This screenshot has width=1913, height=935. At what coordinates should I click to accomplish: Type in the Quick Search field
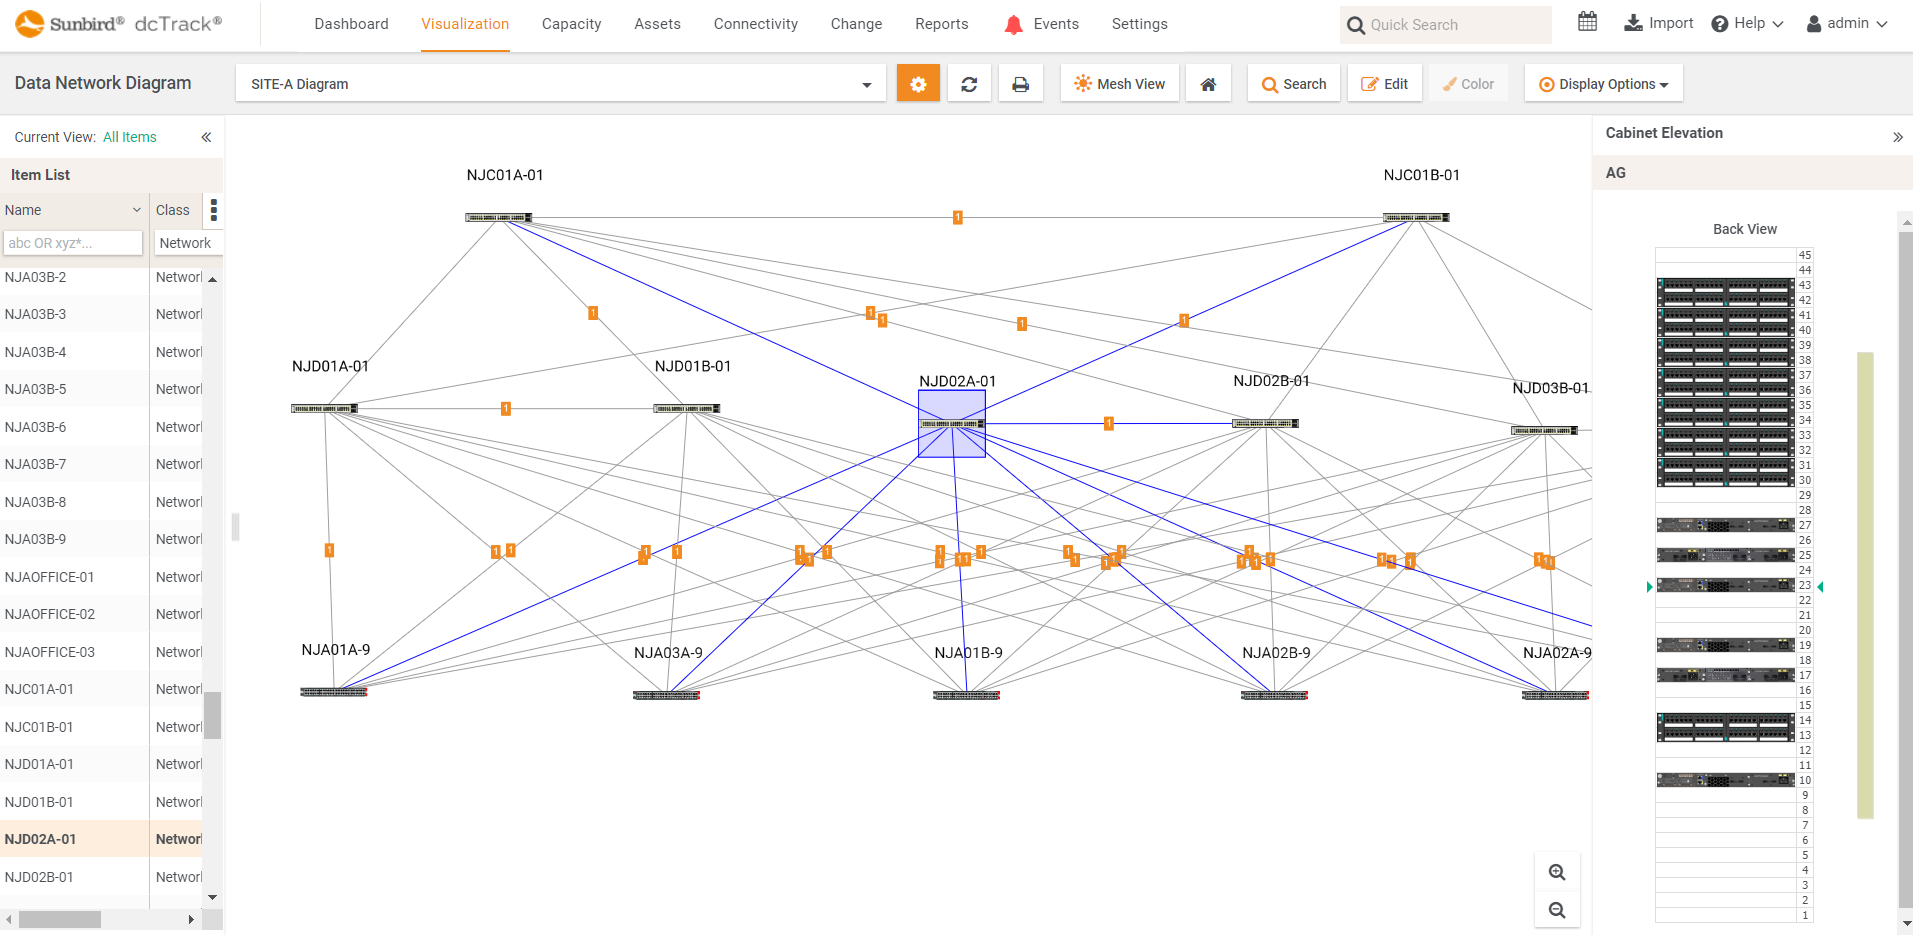[x=1445, y=24]
